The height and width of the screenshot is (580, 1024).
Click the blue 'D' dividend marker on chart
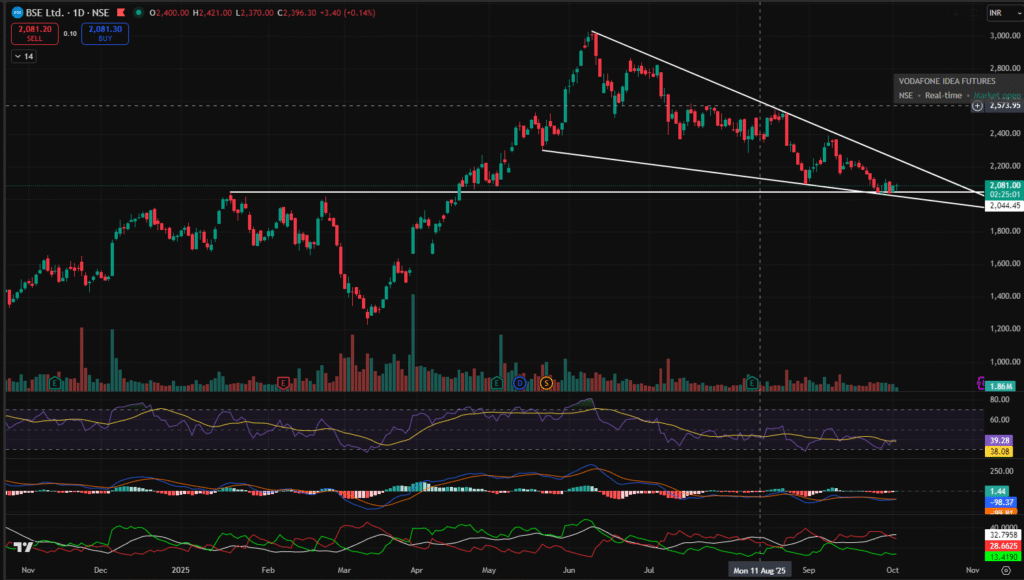(x=520, y=383)
